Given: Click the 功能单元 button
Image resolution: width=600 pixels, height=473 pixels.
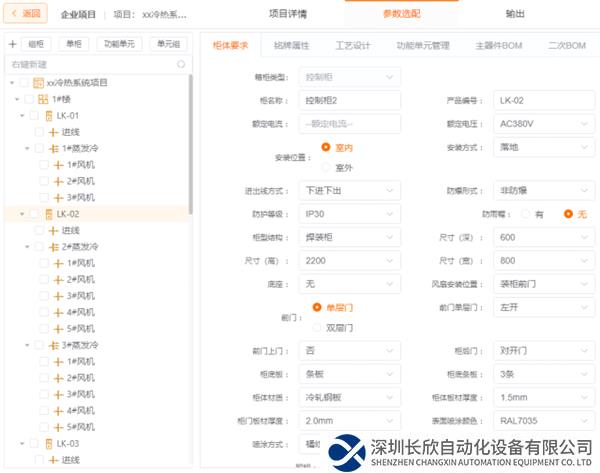Looking at the screenshot, I should (x=118, y=44).
